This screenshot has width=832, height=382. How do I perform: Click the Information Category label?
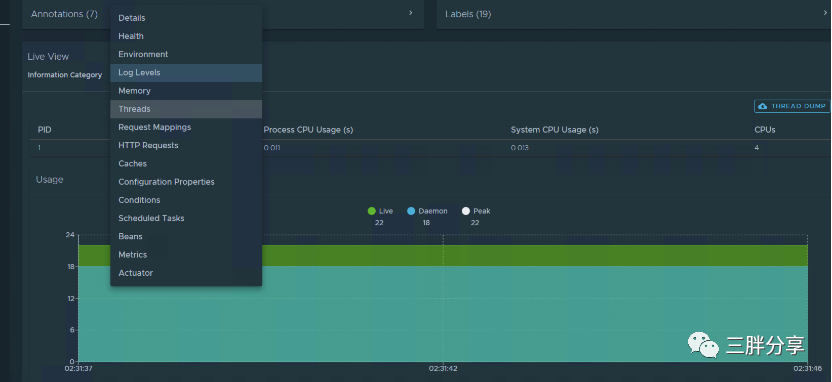click(65, 75)
